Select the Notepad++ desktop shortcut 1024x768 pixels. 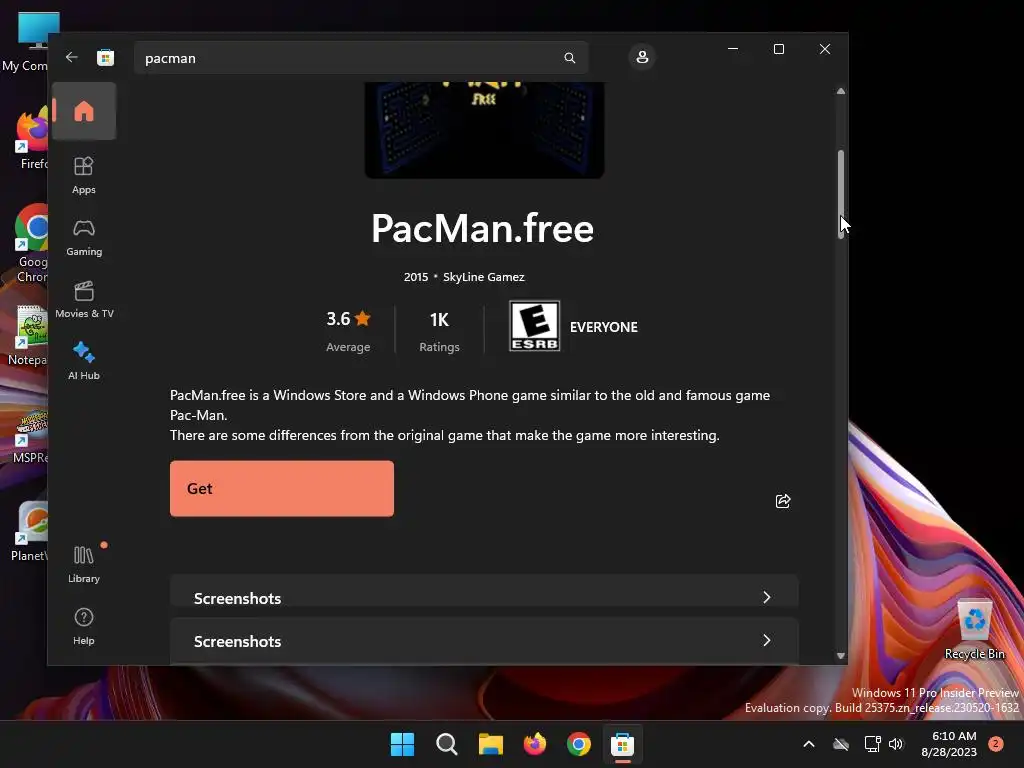click(26, 335)
